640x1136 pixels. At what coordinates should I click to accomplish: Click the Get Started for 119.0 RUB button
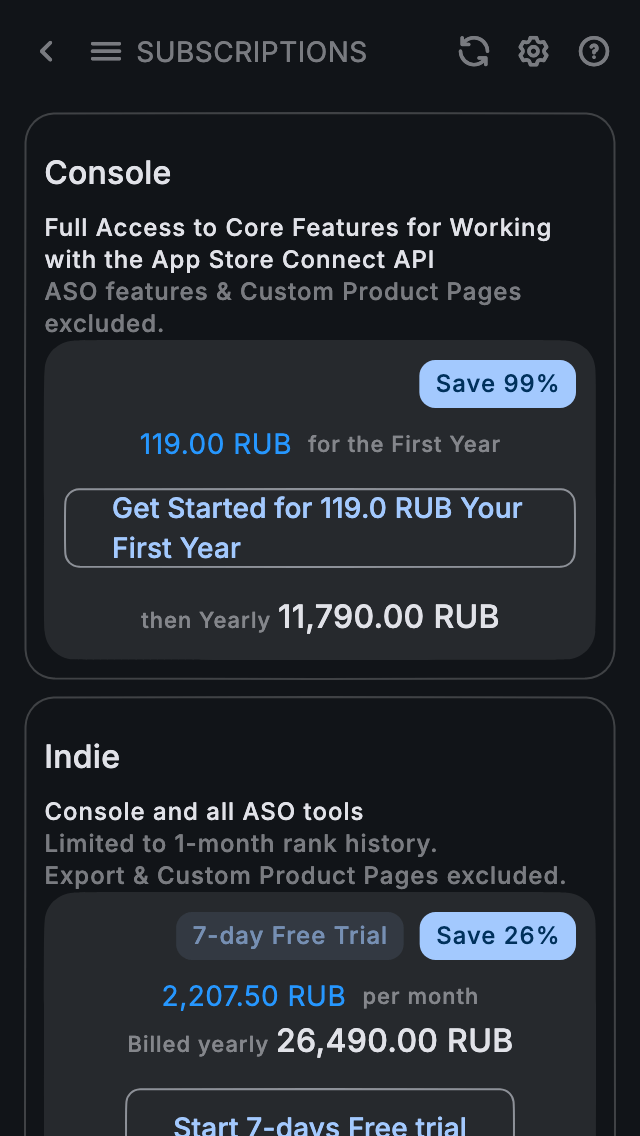(x=320, y=528)
